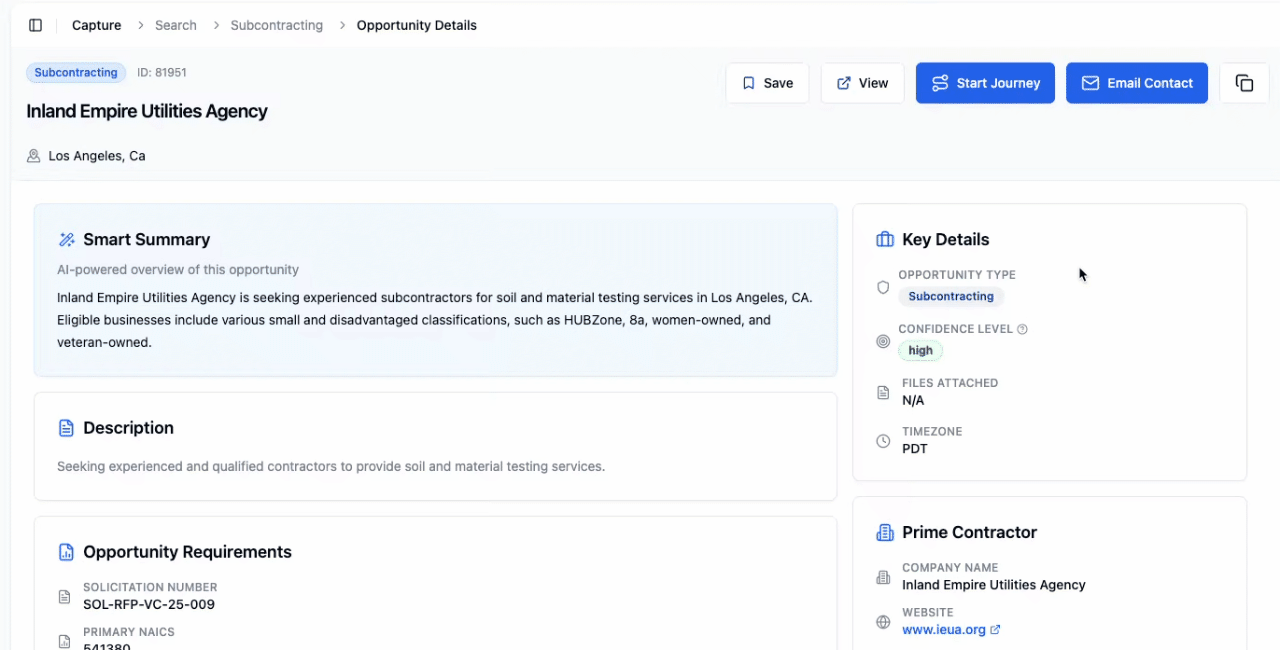
Task: Click the copy icon at top right
Action: pos(1244,83)
